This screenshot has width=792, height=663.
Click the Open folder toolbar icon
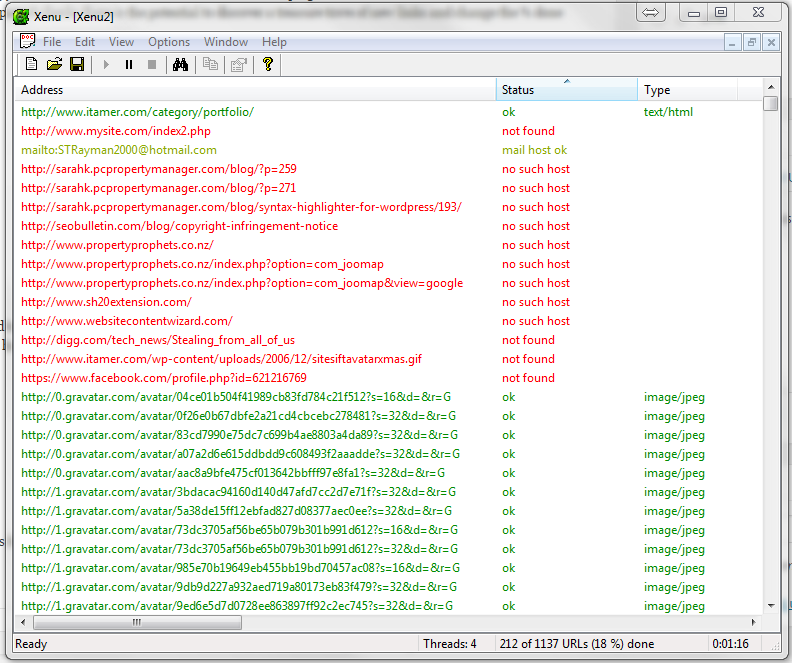coord(54,64)
